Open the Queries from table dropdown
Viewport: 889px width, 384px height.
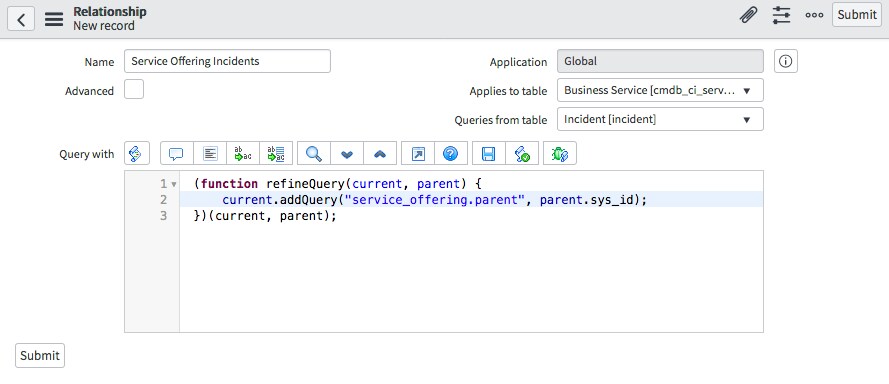(x=660, y=119)
